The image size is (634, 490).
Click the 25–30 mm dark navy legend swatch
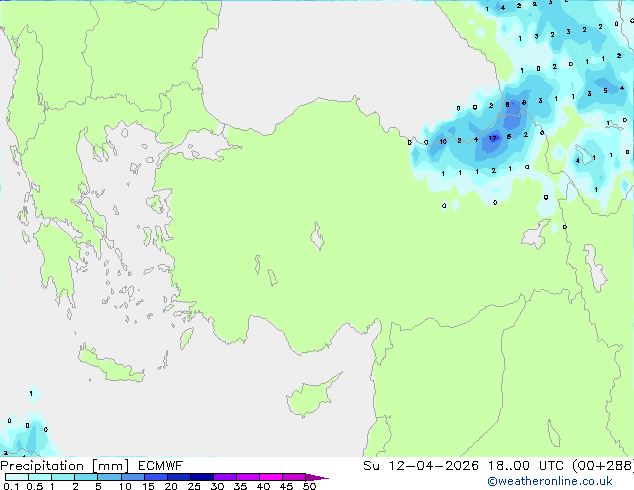202,477
